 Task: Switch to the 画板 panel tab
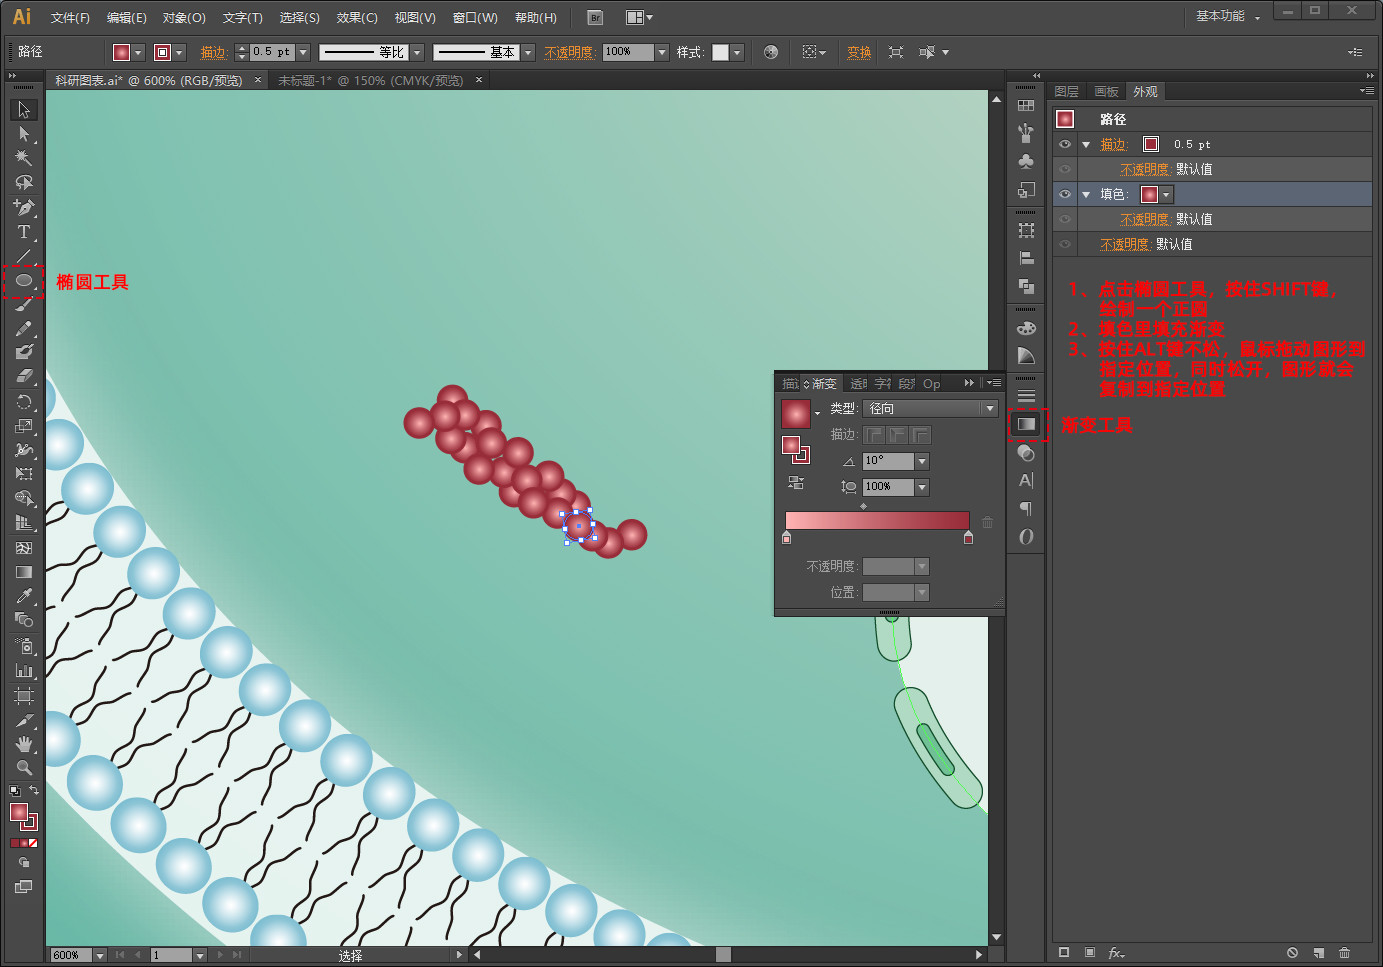(1106, 91)
